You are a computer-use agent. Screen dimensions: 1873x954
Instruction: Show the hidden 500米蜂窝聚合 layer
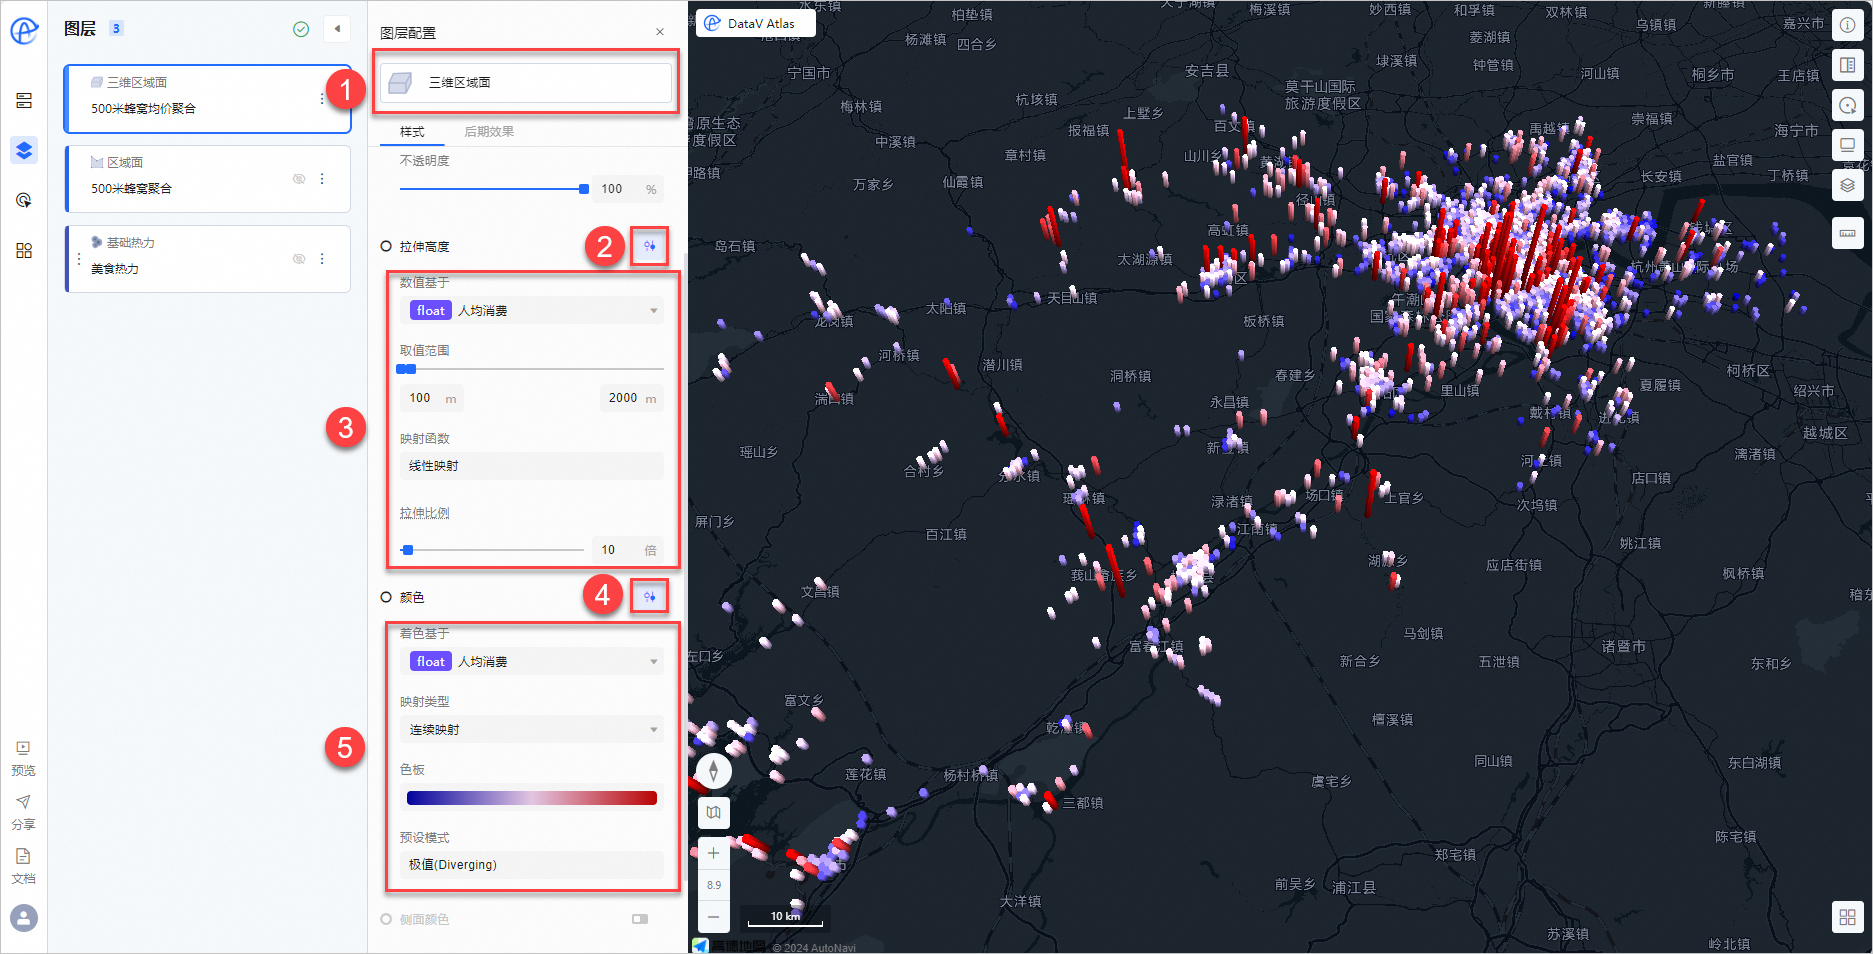(x=298, y=178)
